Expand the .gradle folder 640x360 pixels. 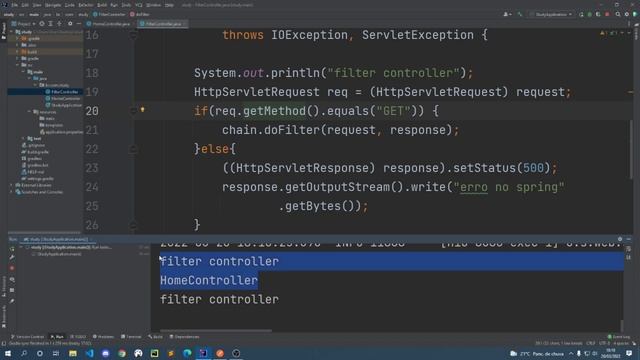tap(17, 38)
